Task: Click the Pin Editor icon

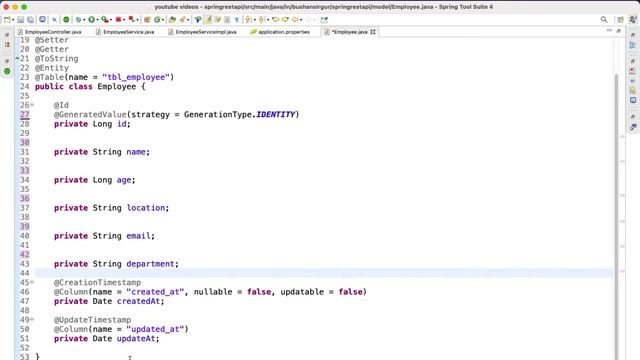Action: click(324, 20)
